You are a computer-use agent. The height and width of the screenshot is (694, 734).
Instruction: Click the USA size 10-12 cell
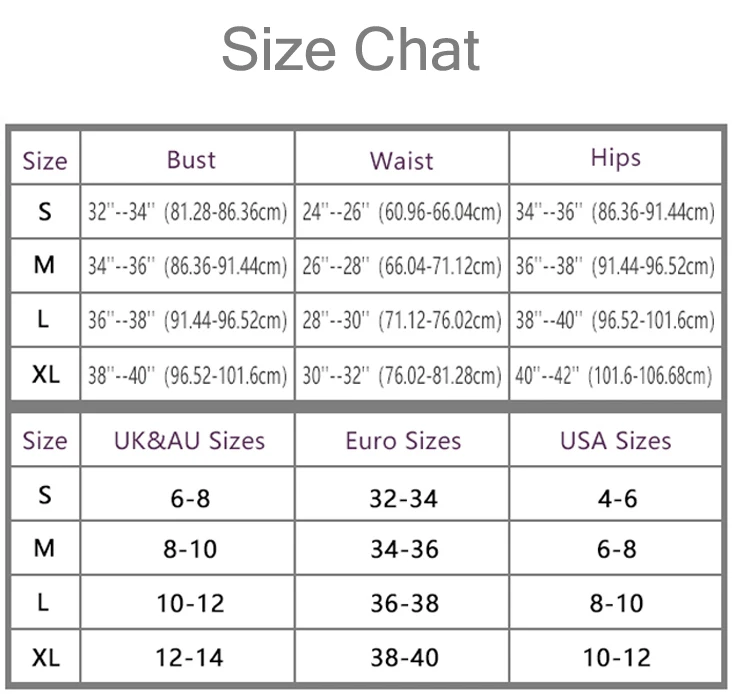616,657
